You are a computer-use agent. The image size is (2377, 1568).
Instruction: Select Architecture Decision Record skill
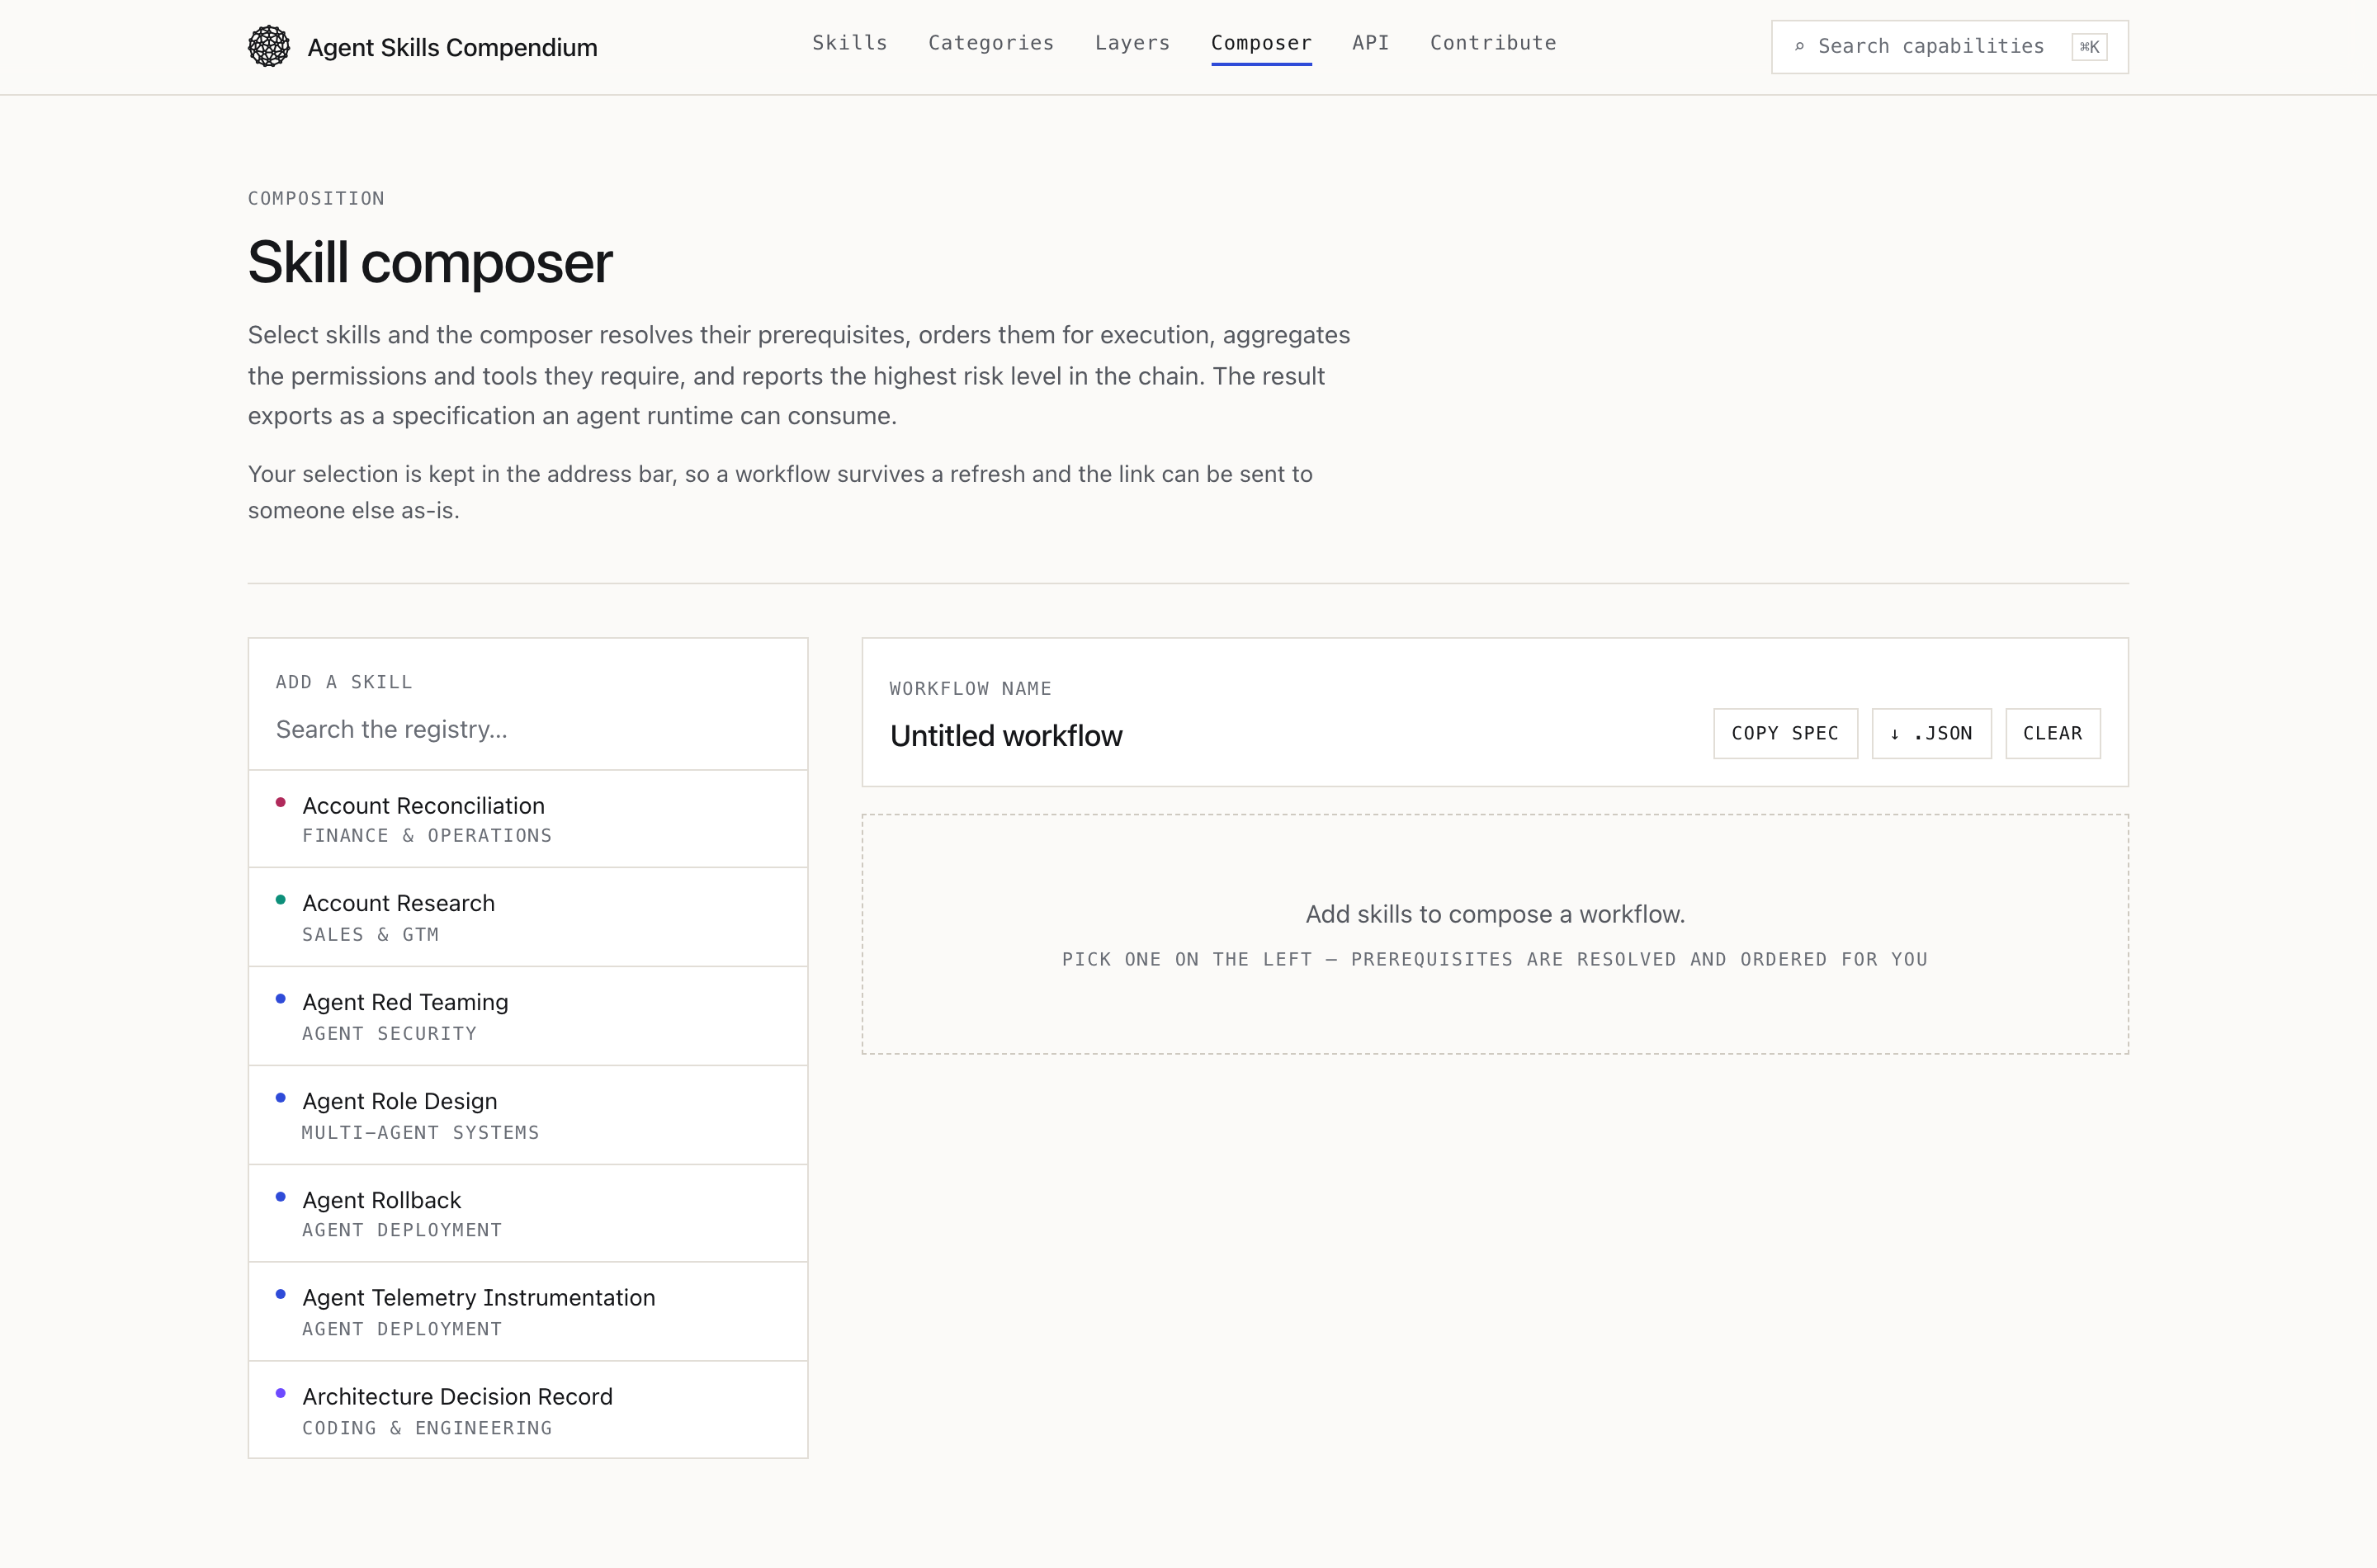pos(527,1410)
